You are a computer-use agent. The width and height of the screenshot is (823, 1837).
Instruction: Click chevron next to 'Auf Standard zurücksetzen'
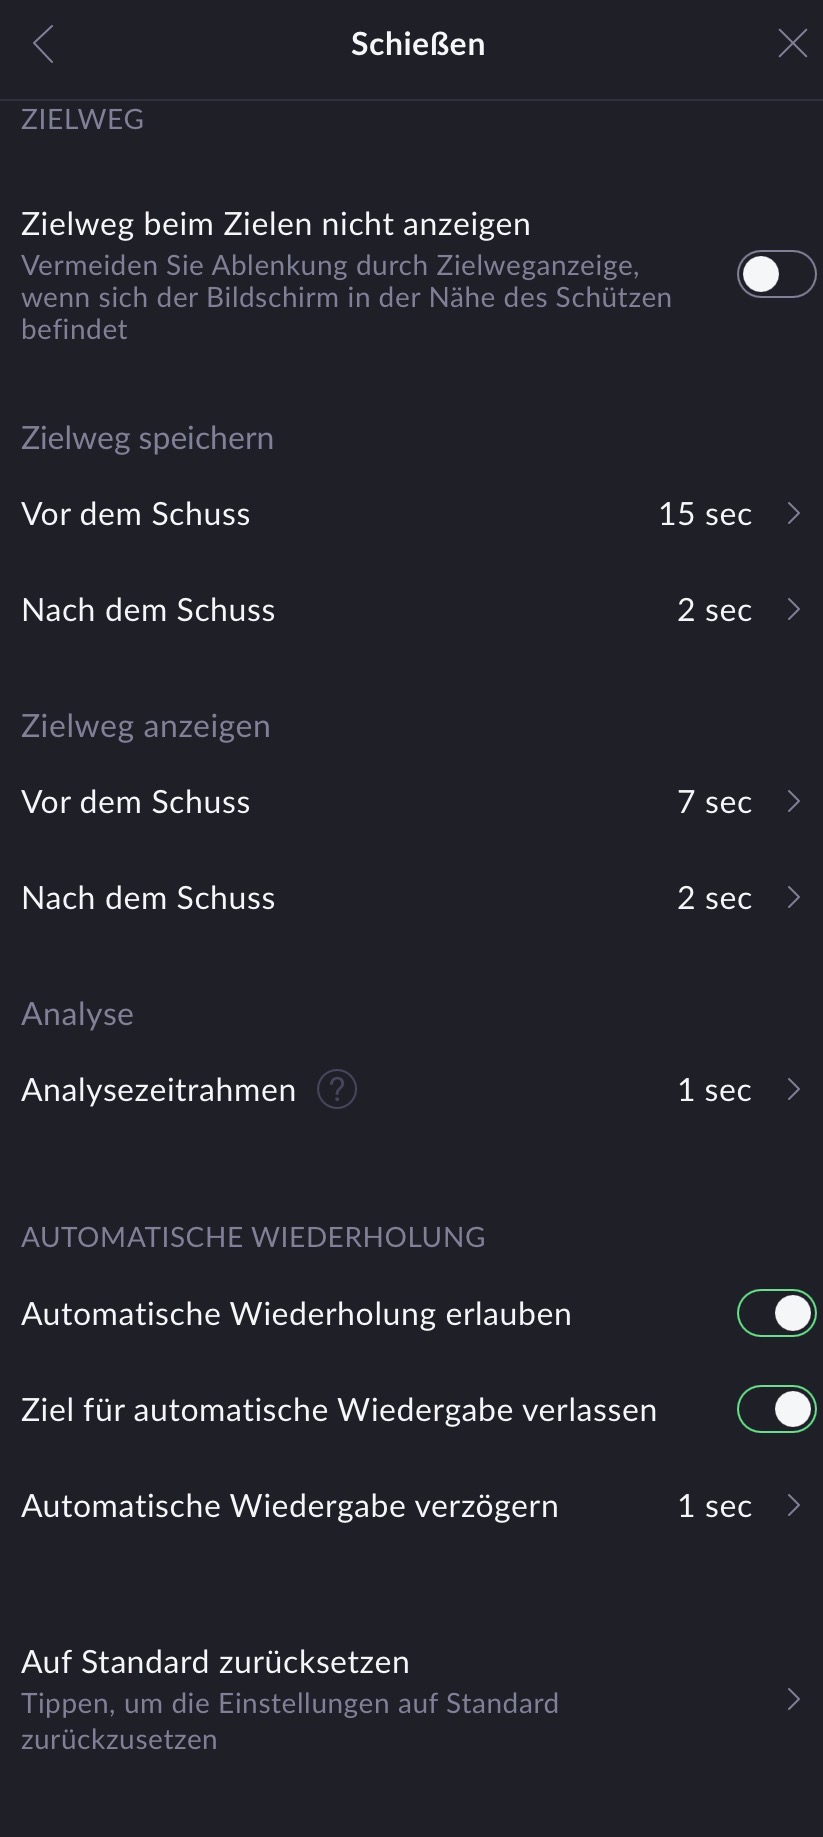pos(794,1699)
